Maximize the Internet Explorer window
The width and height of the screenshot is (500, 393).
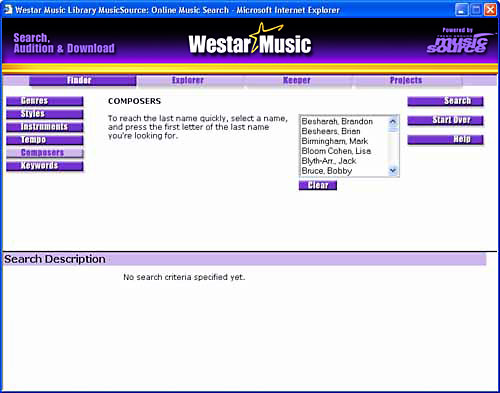click(x=476, y=10)
